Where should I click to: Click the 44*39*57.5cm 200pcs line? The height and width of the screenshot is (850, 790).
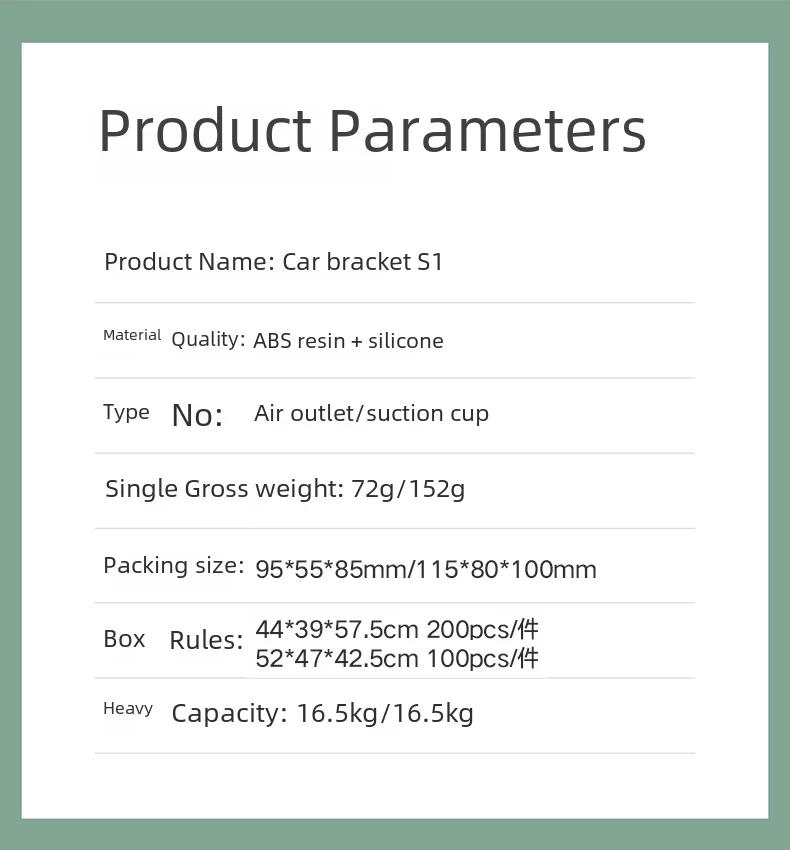[x=396, y=629]
